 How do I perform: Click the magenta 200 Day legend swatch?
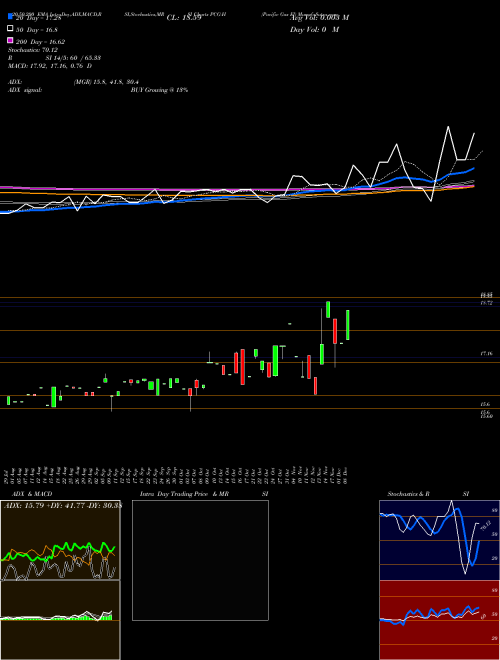coord(10,40)
